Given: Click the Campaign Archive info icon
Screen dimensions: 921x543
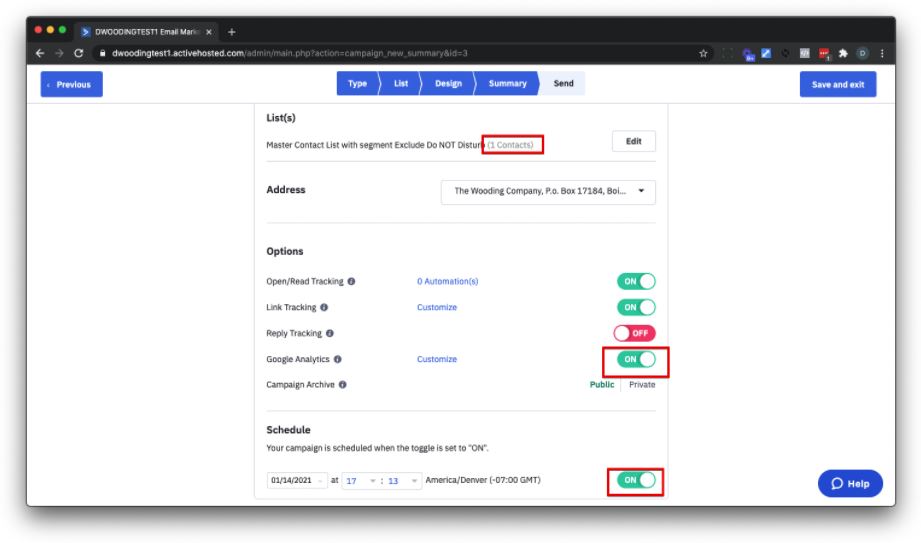Looking at the screenshot, I should click(343, 385).
